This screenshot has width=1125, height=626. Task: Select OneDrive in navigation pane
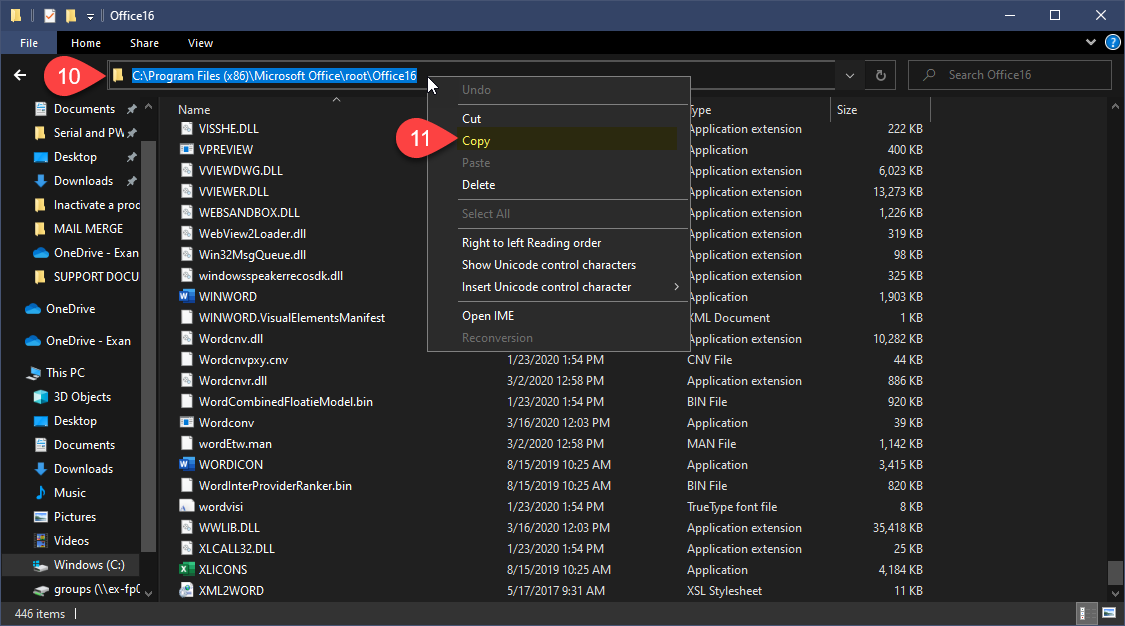point(70,309)
